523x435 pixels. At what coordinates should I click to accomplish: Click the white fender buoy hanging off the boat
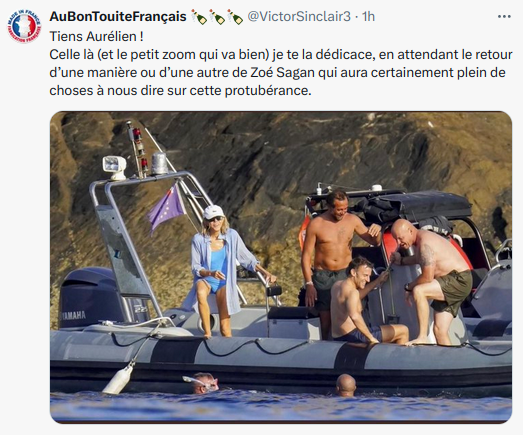click(x=118, y=379)
